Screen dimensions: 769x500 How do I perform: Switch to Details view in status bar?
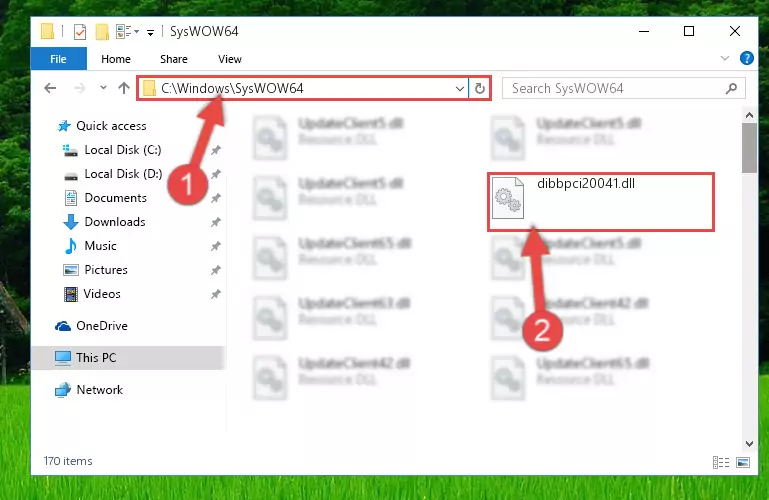point(721,462)
